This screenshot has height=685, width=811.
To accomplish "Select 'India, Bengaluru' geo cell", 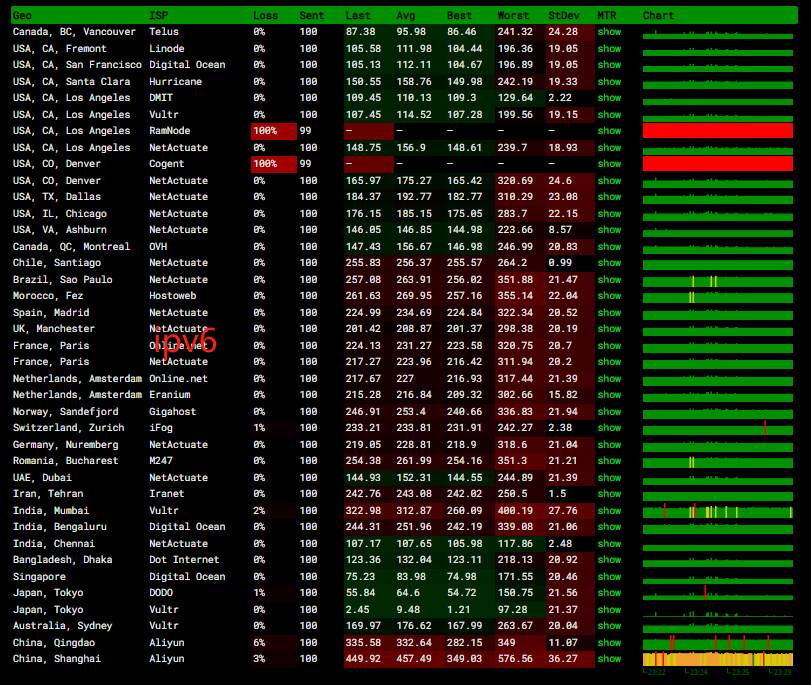I will [x=59, y=527].
